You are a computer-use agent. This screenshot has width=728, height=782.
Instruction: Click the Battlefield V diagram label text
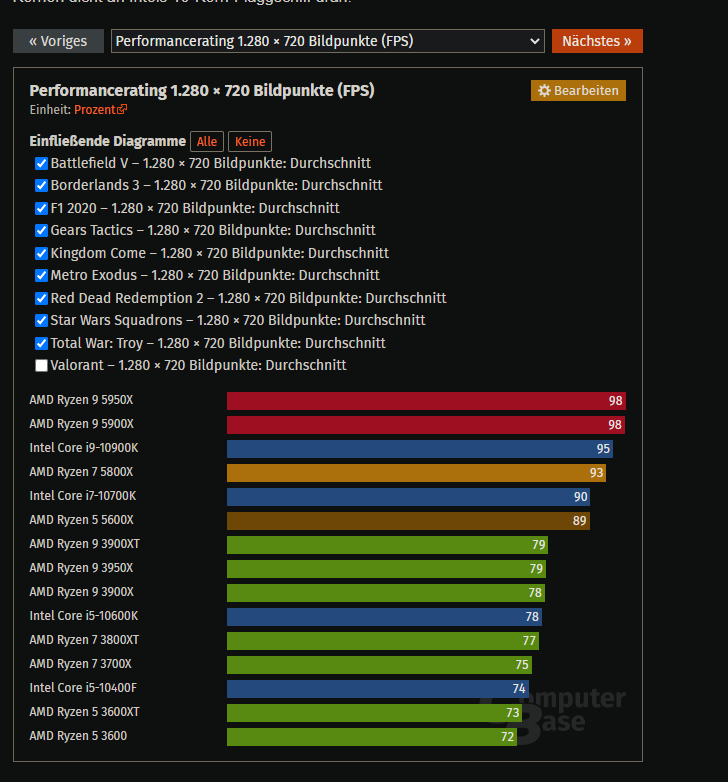click(211, 164)
